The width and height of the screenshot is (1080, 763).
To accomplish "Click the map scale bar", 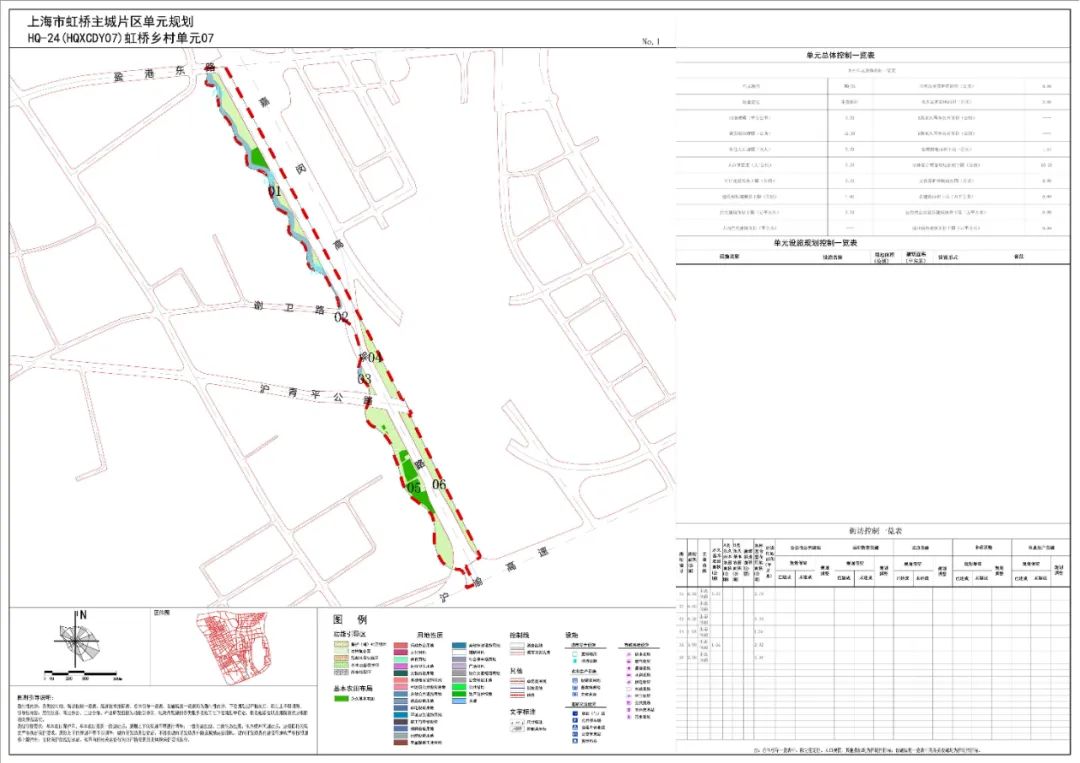I will point(83,675).
